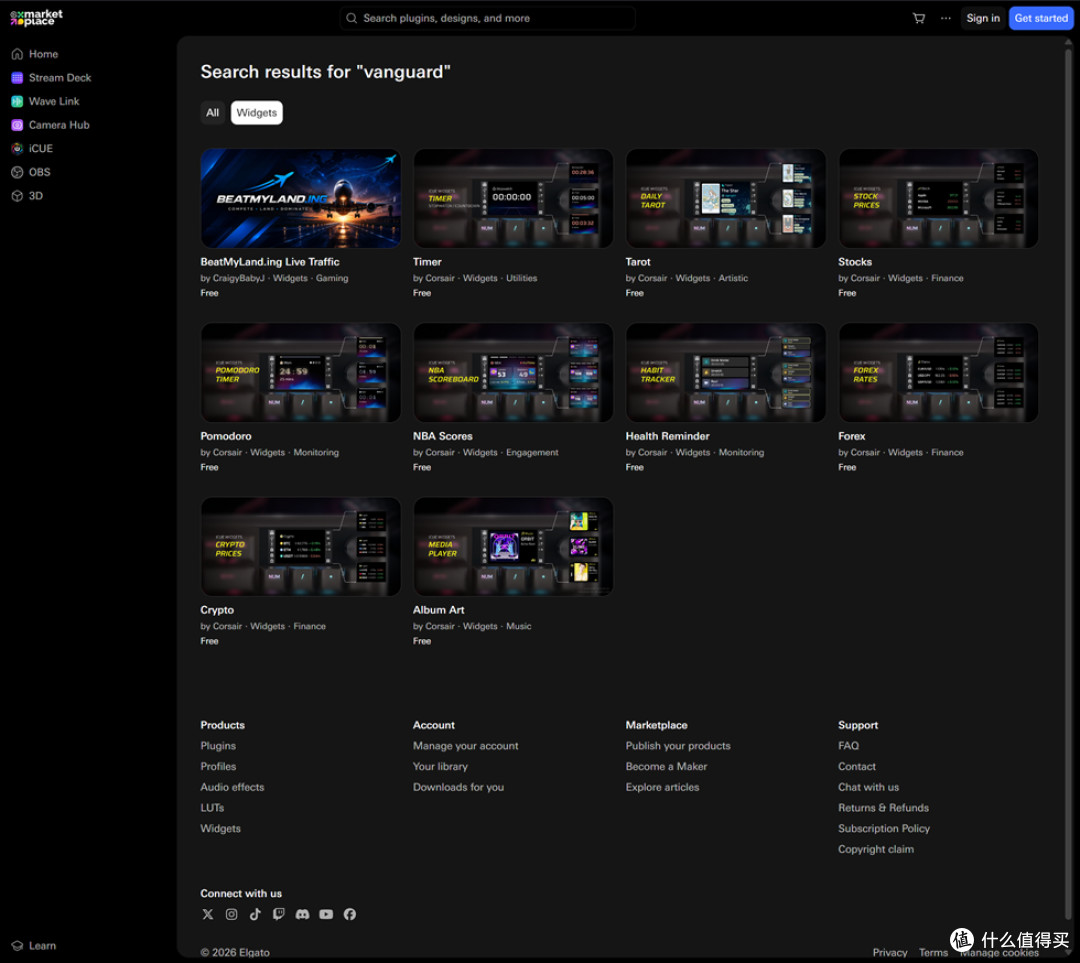Click the Marketplace logo
Image resolution: width=1080 pixels, height=963 pixels.
(x=37, y=17)
